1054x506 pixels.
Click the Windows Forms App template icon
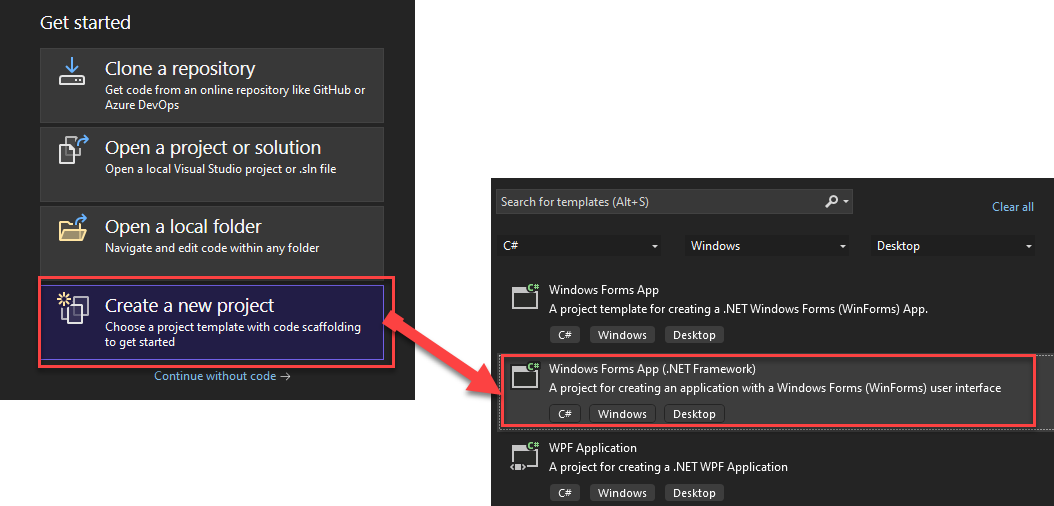point(525,296)
